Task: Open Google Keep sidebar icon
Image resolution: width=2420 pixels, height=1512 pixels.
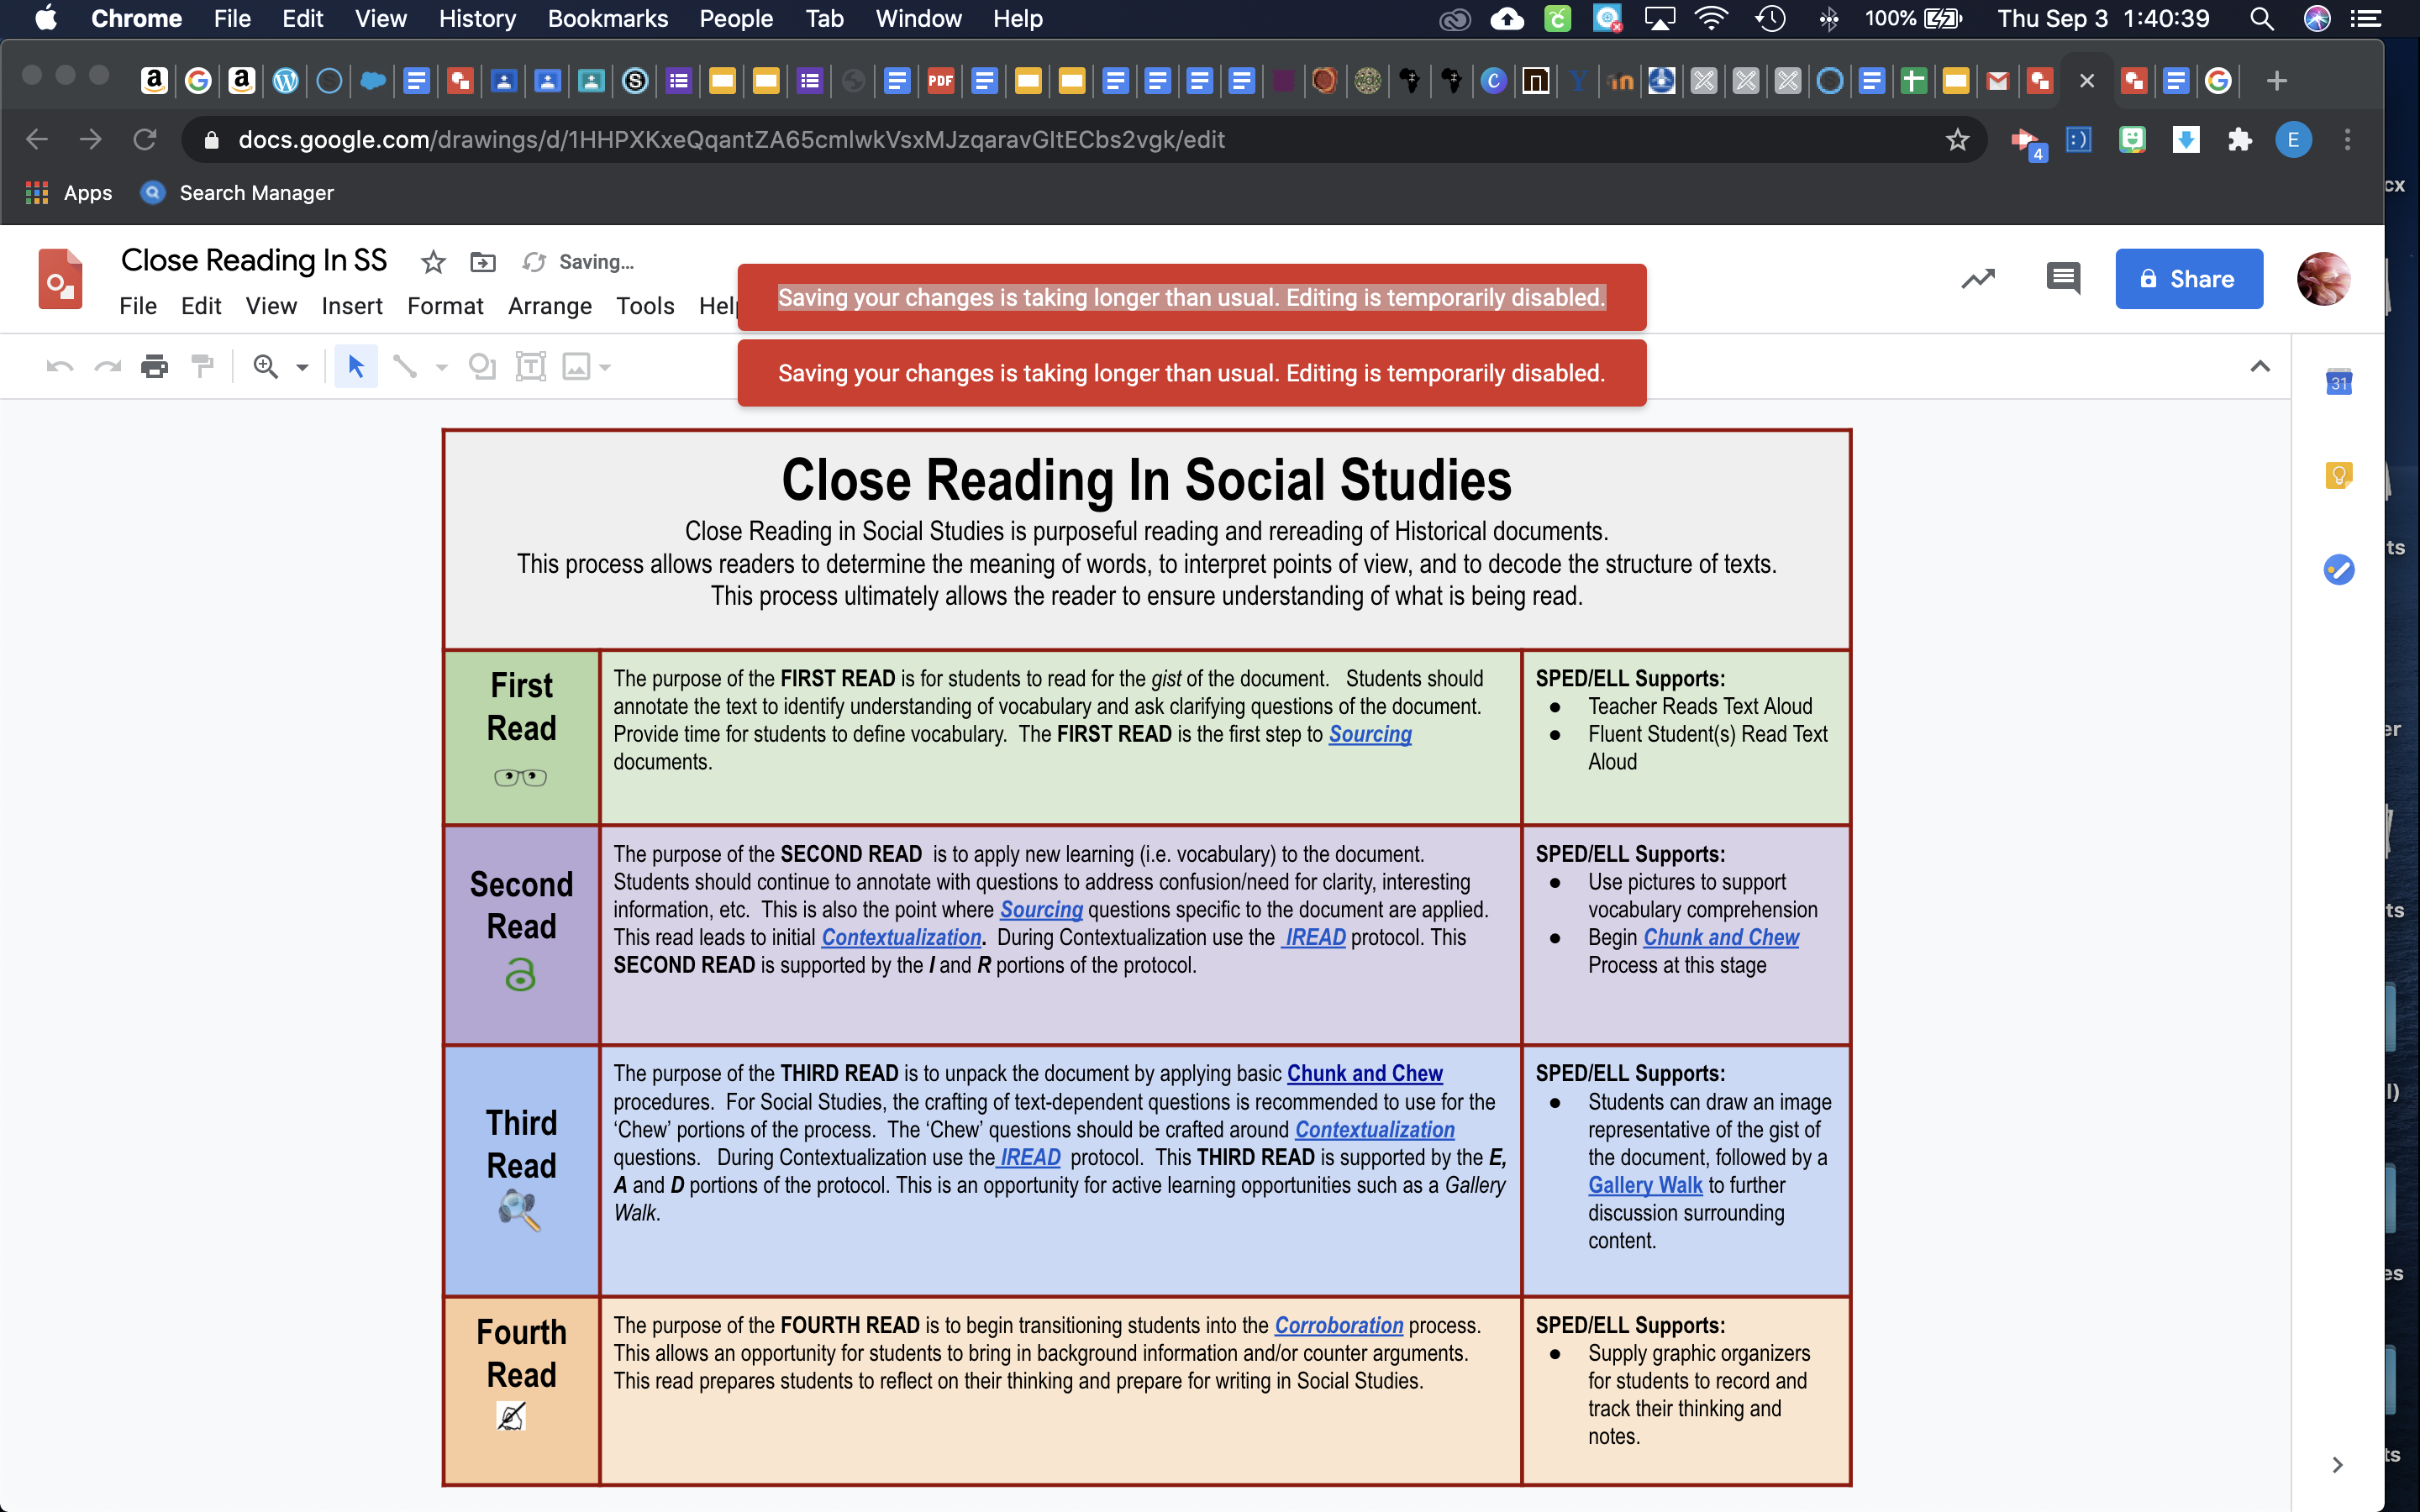Action: pyautogui.click(x=2338, y=476)
